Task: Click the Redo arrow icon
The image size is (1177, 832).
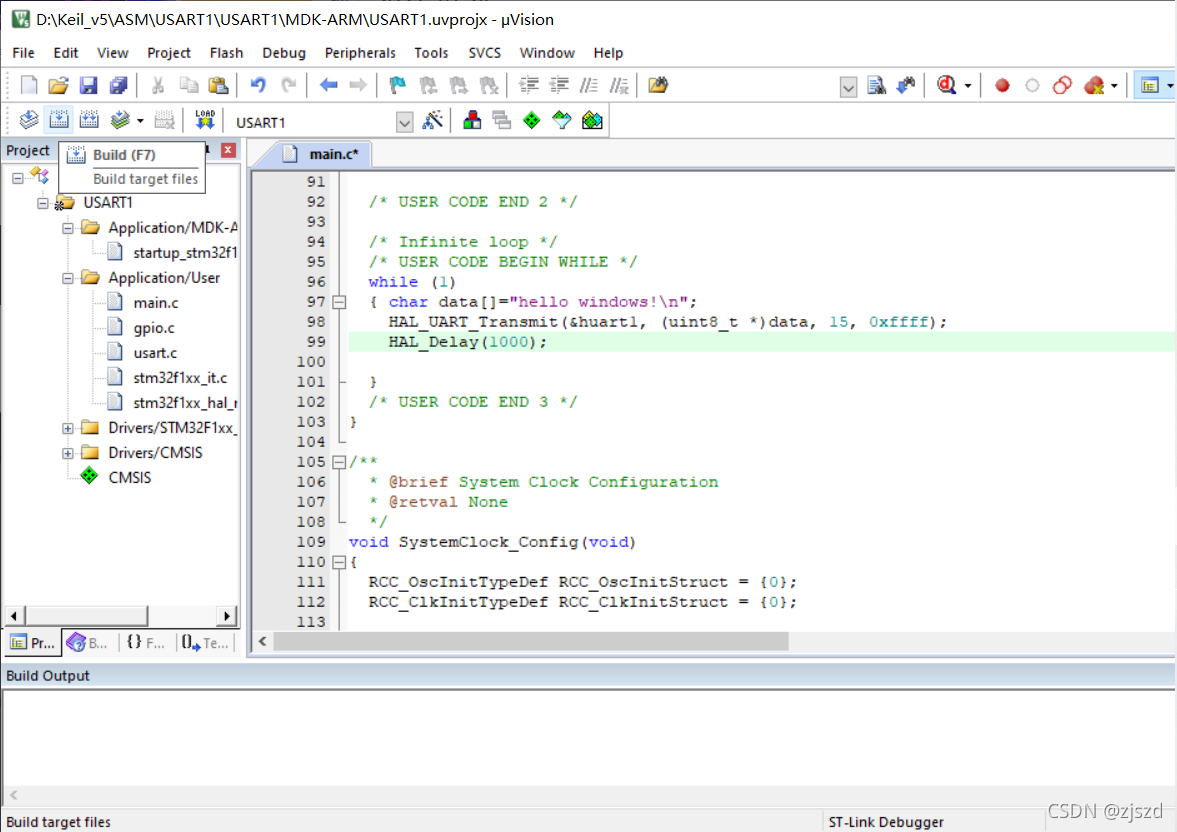Action: point(288,85)
